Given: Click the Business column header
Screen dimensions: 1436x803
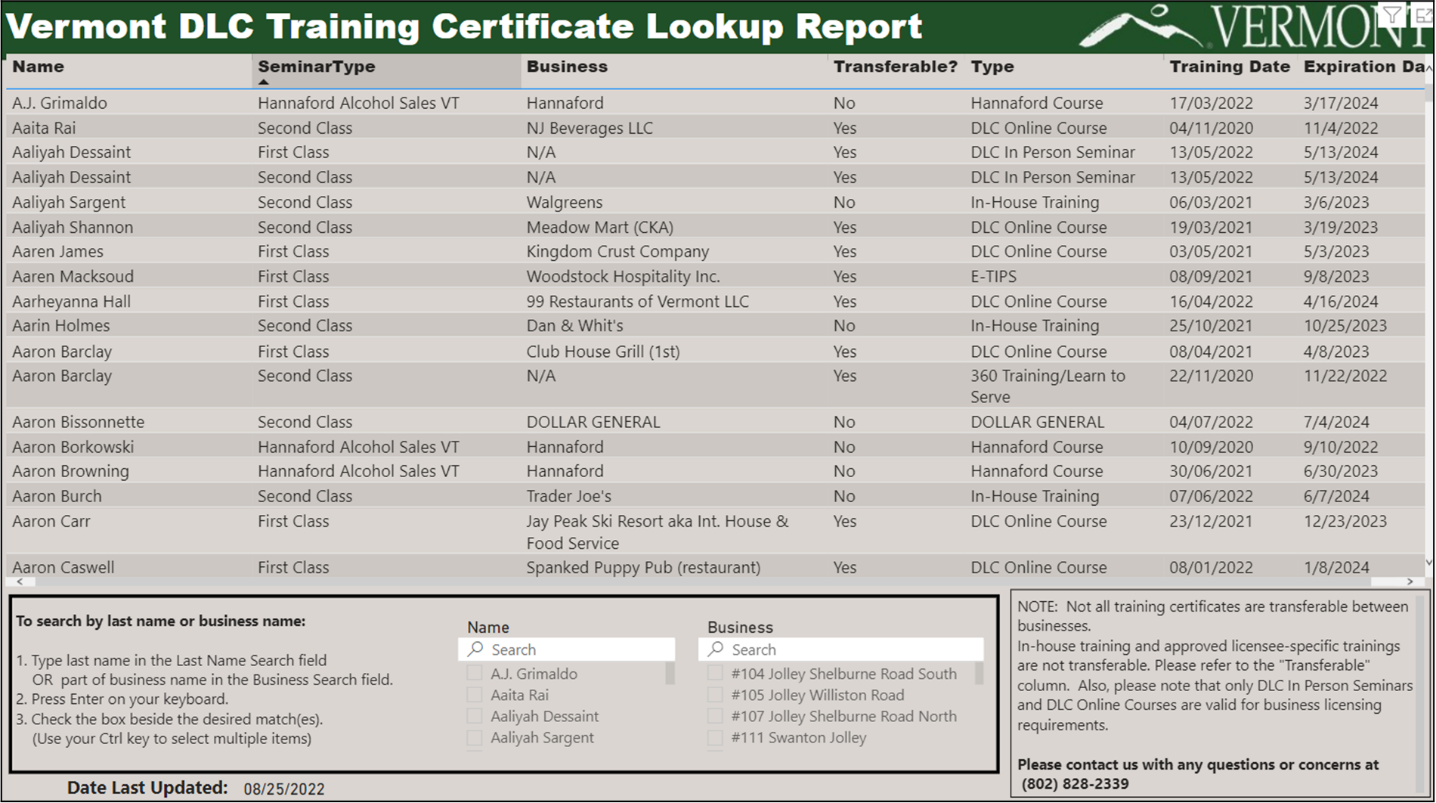Looking at the screenshot, I should pyautogui.click(x=567, y=67).
